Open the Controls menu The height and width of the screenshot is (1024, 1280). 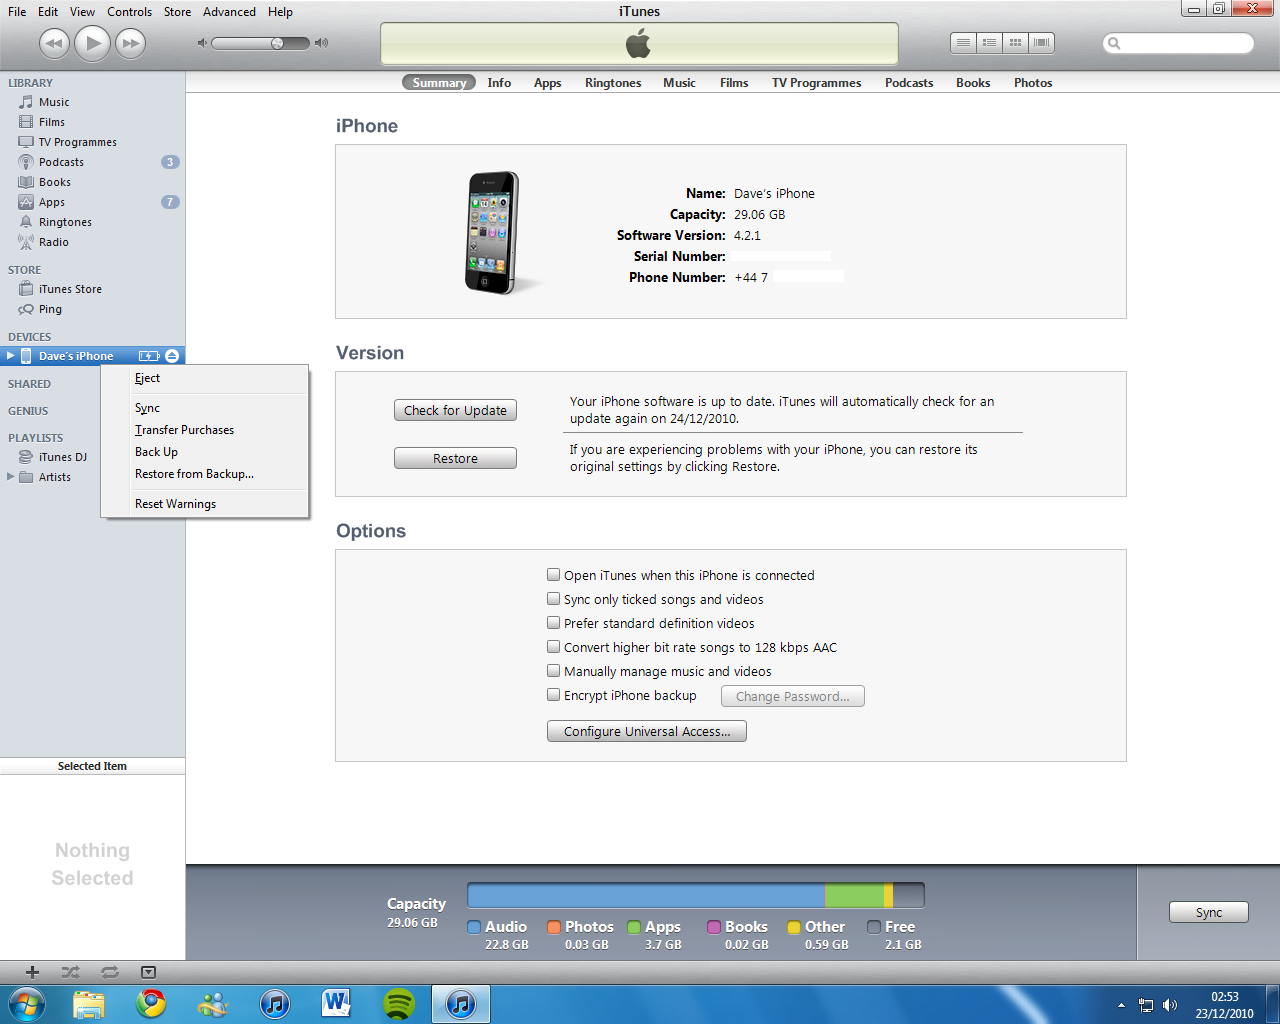[130, 12]
